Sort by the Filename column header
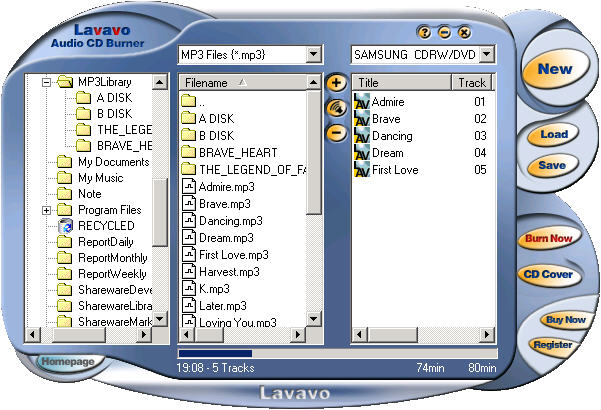Viewport: 601px width, 410px height. click(x=243, y=82)
